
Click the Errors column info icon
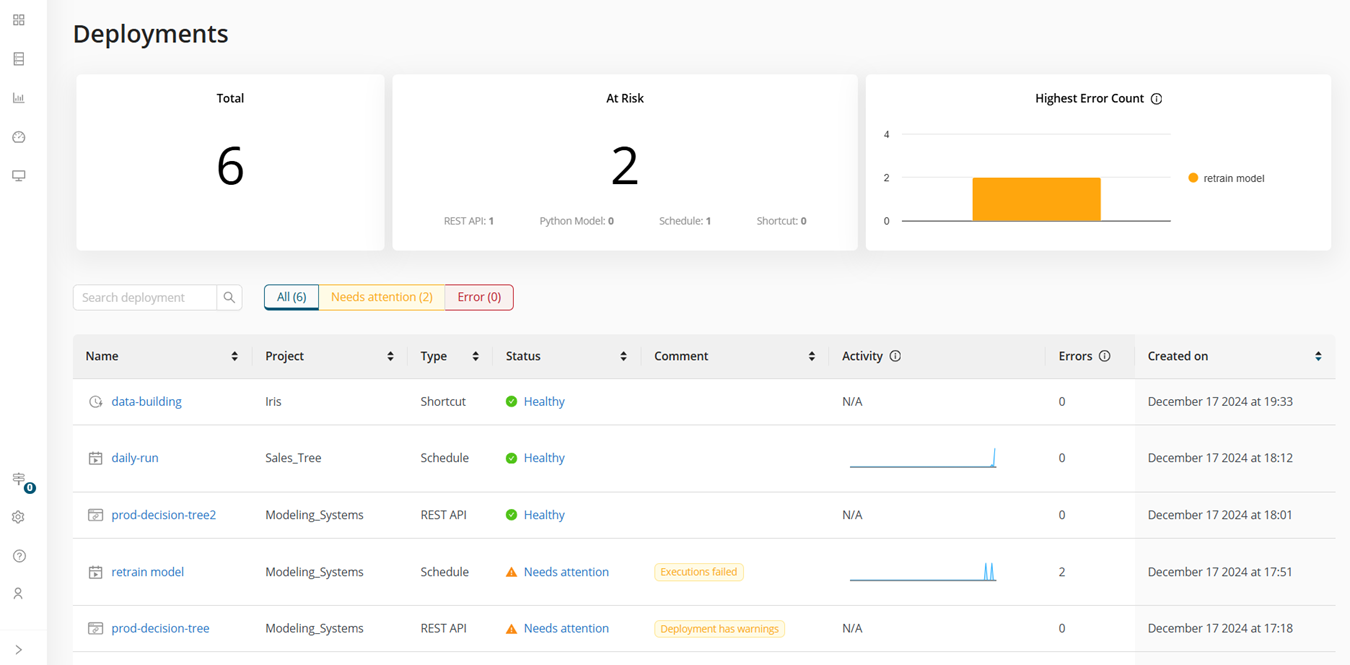pos(1104,356)
